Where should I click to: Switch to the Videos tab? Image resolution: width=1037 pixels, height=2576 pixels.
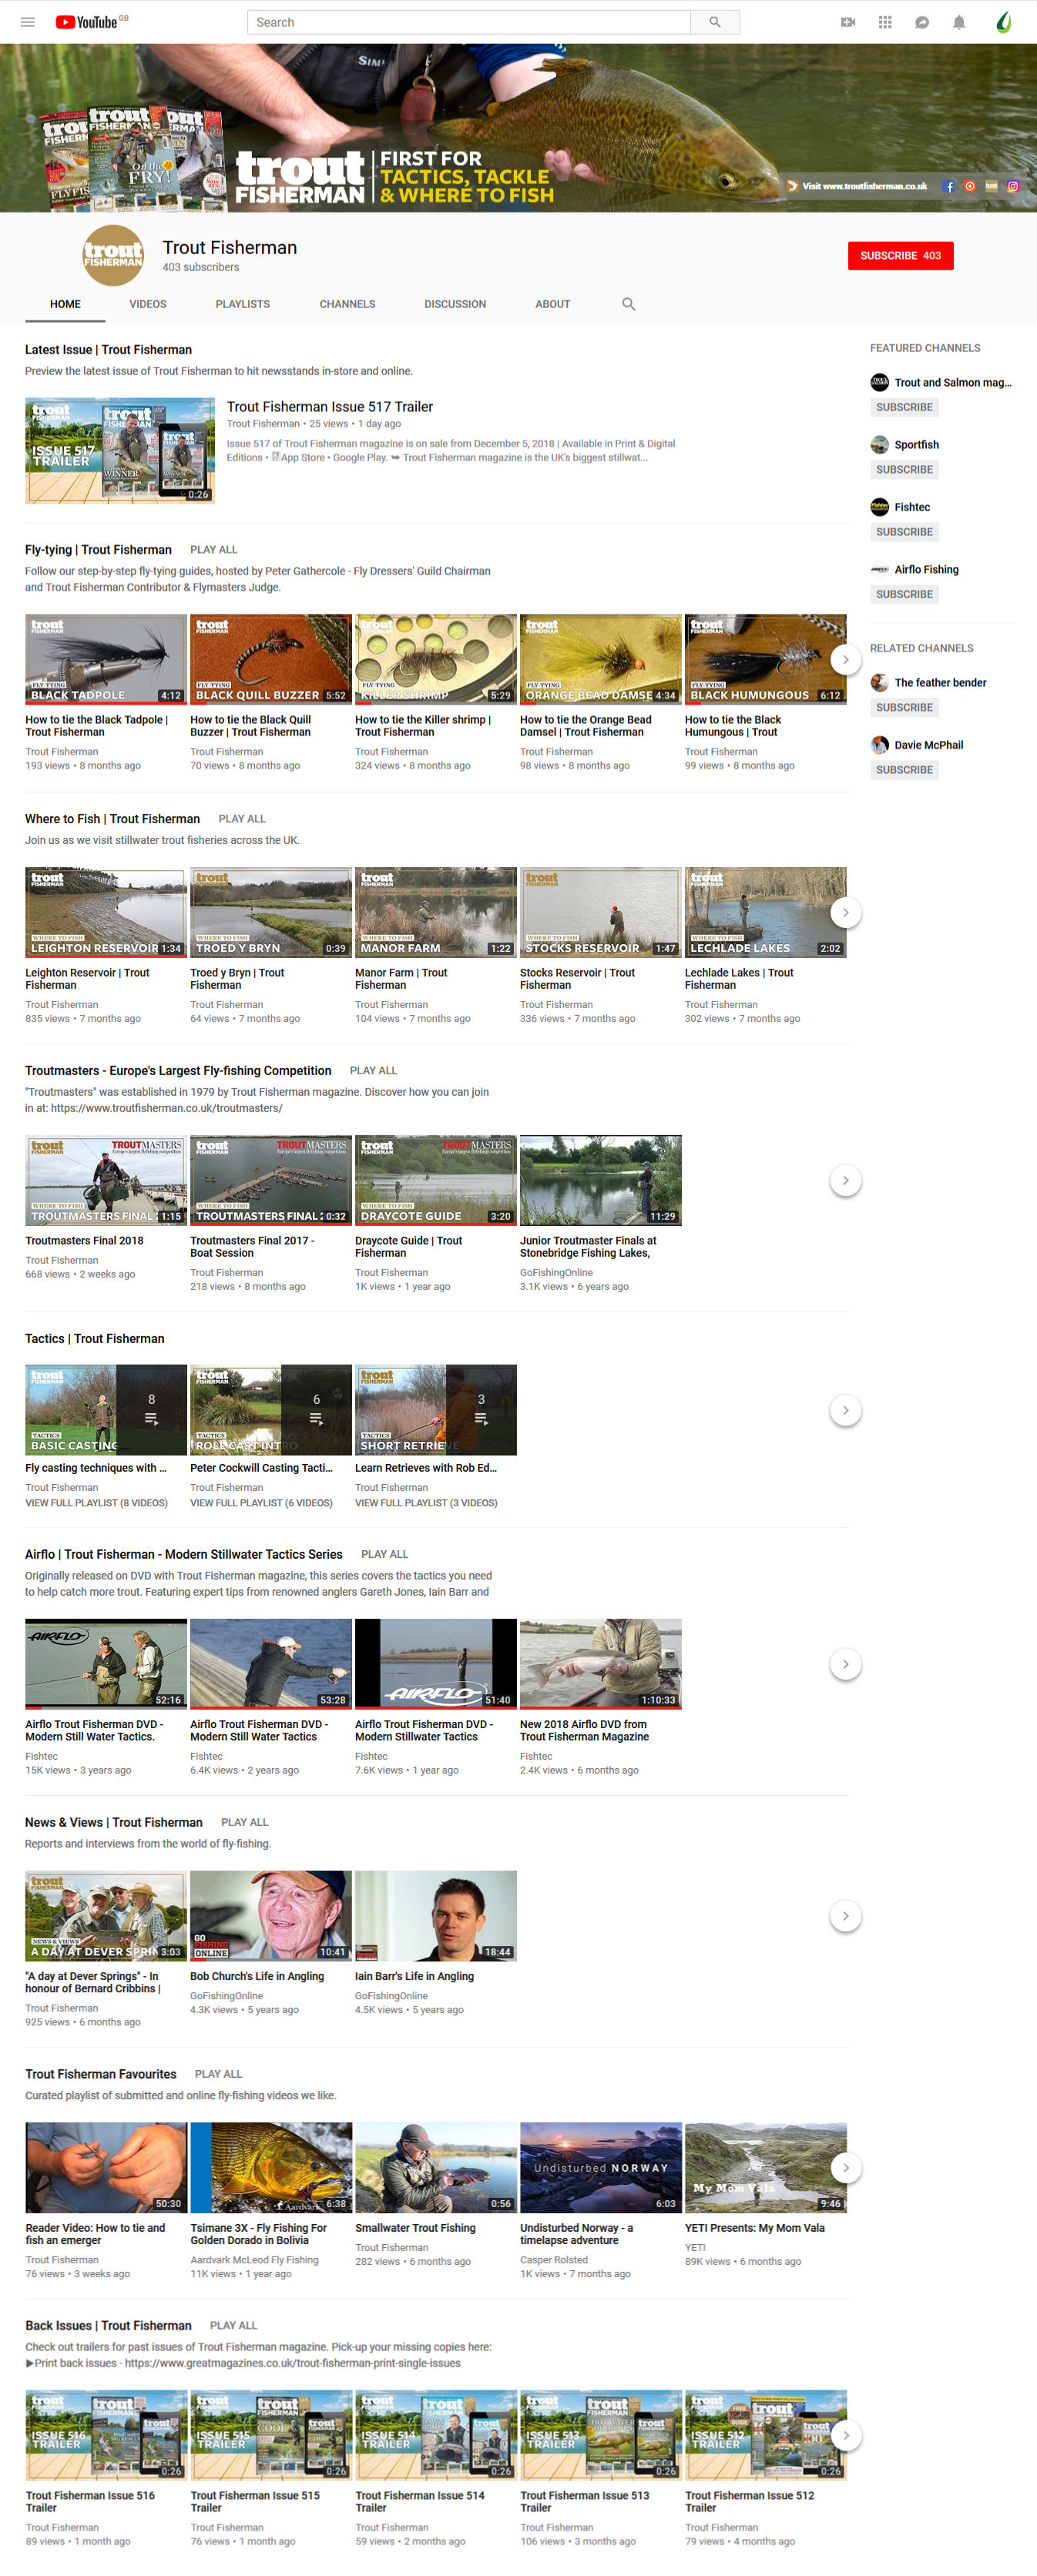coord(148,304)
